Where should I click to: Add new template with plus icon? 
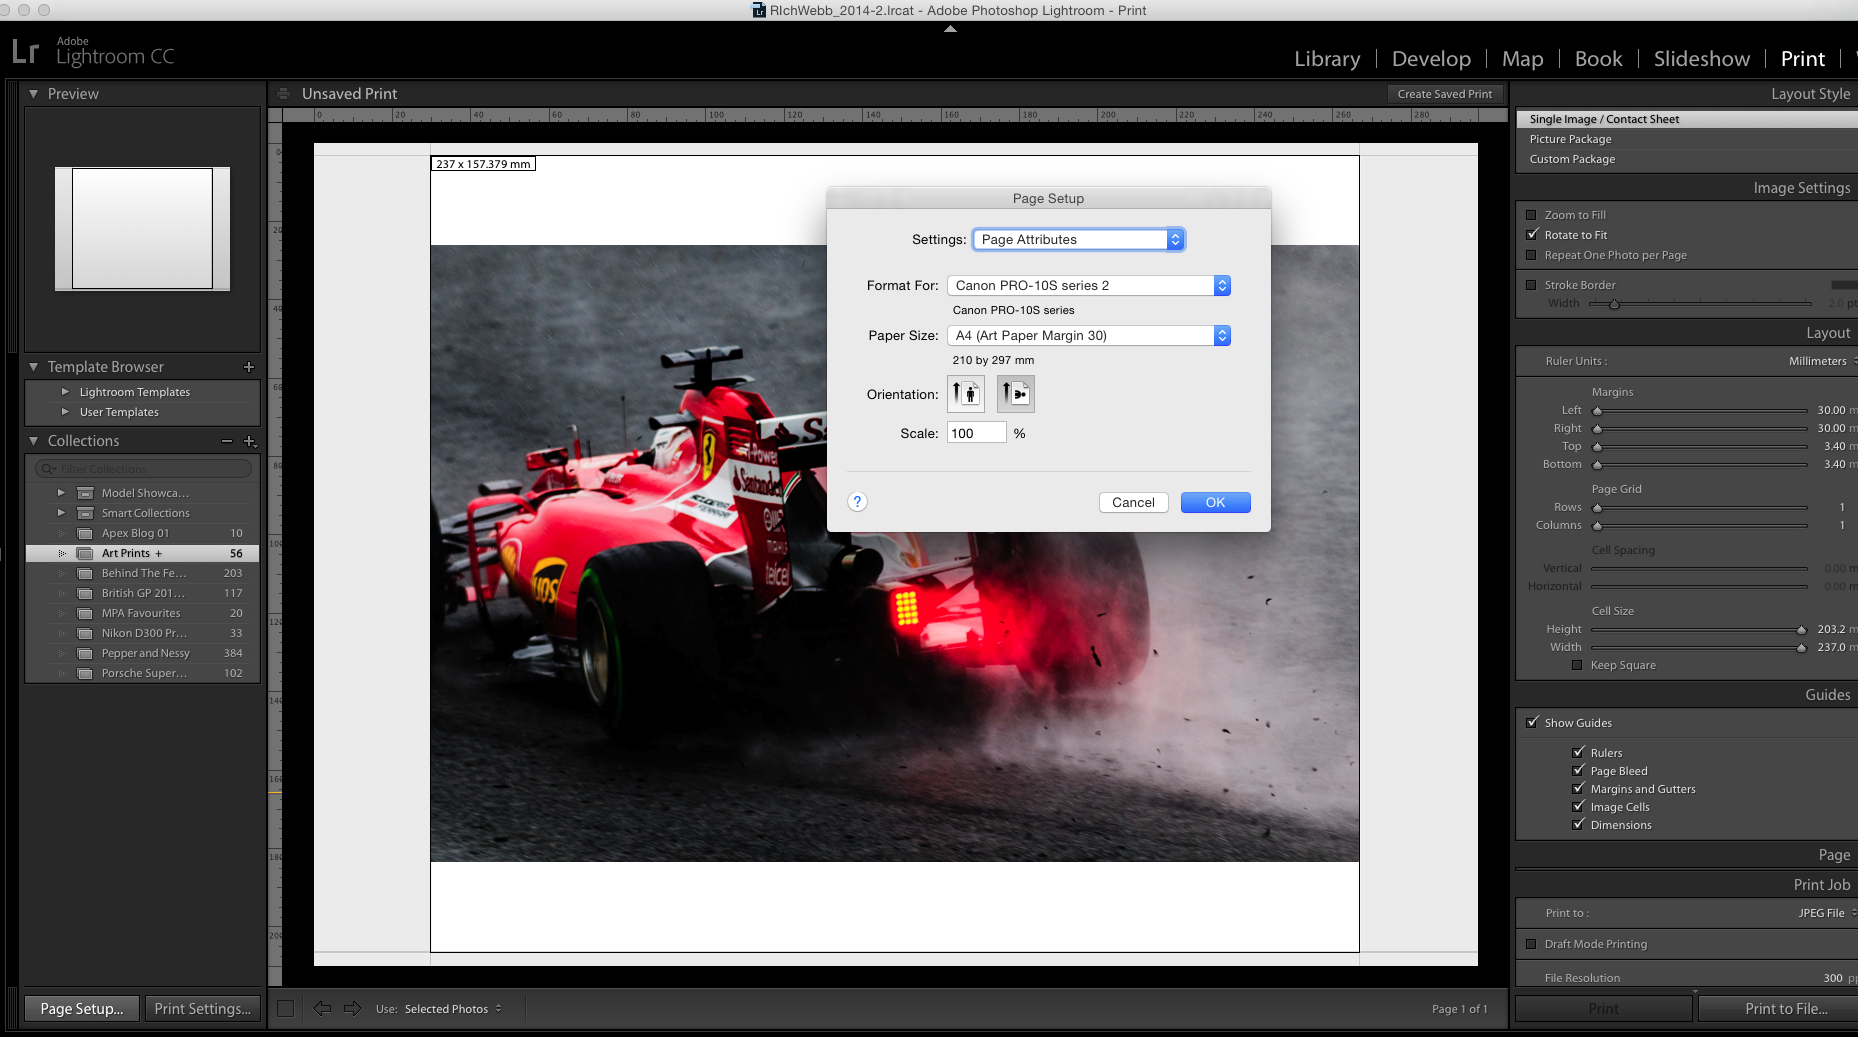click(249, 367)
